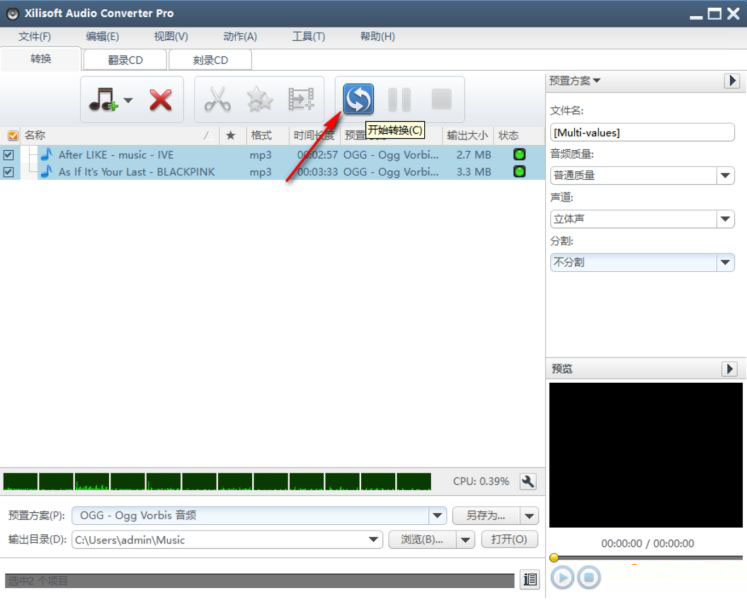Open the 另存为 arrow dropdown
The width and height of the screenshot is (747, 600).
529,515
